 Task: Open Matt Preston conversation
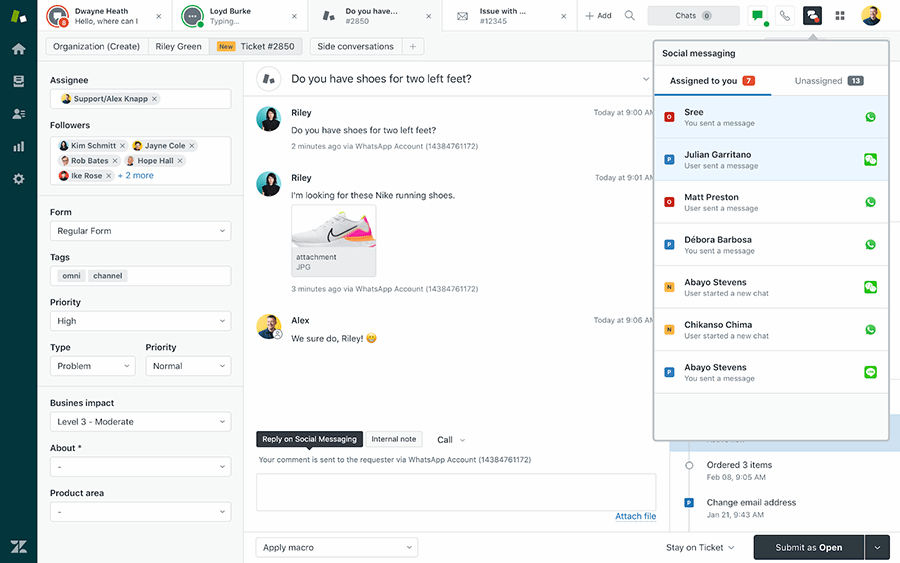tap(771, 202)
